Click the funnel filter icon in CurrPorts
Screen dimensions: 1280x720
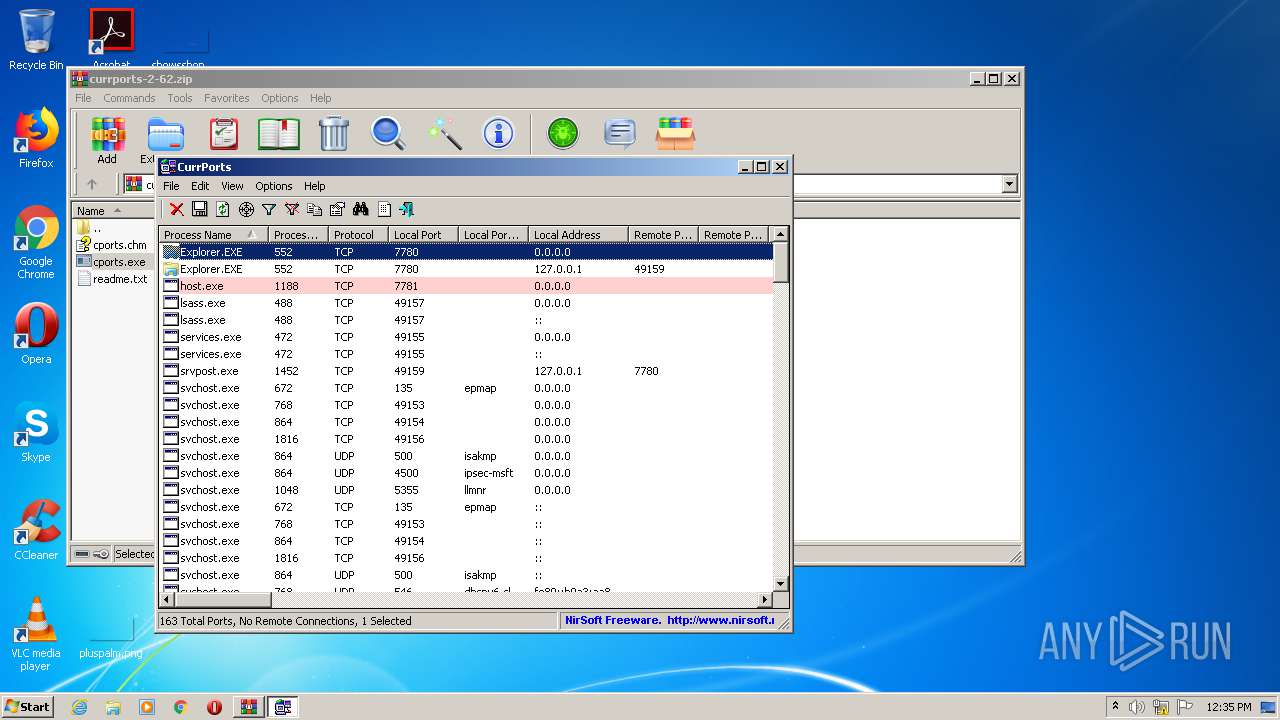(x=269, y=209)
